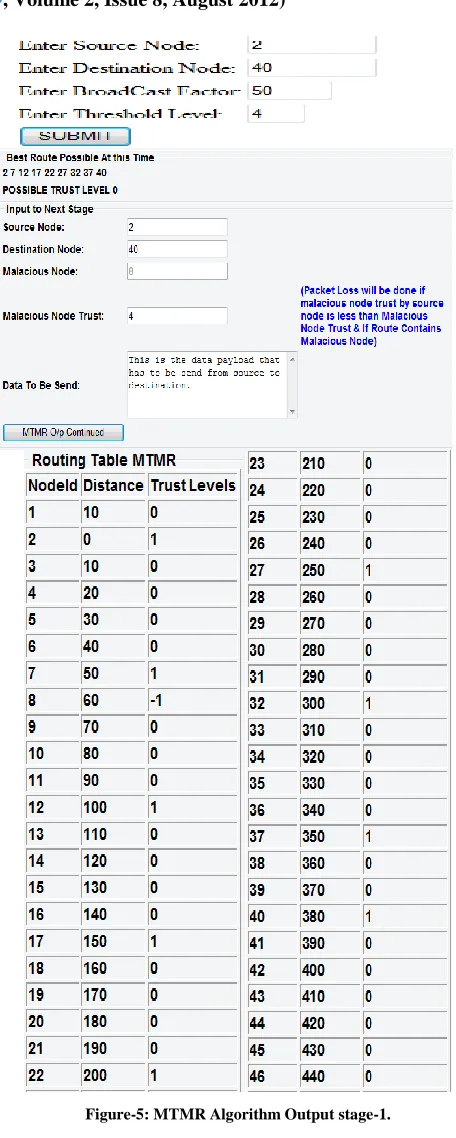Screen dimensions: 456x1138
Task: Click the MTMR O/p Continued button
Action: tap(63, 433)
